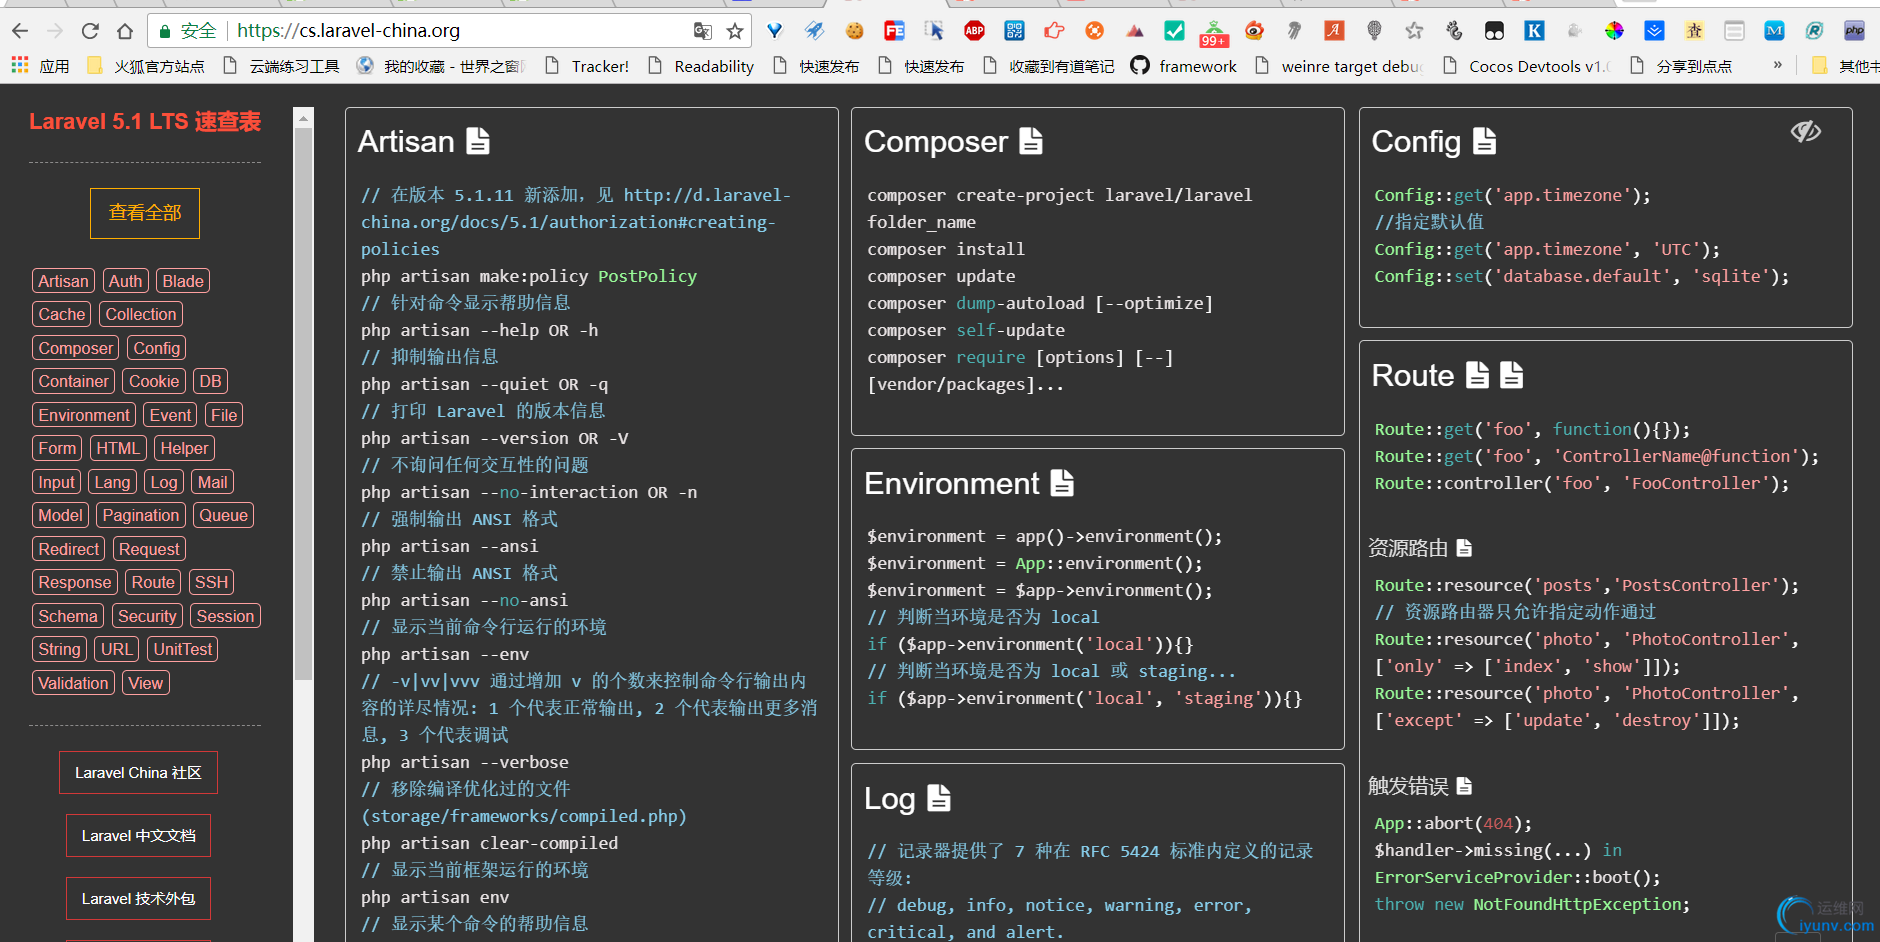Open the php extension icon
Image resolution: width=1880 pixels, height=942 pixels.
pos(1854,31)
